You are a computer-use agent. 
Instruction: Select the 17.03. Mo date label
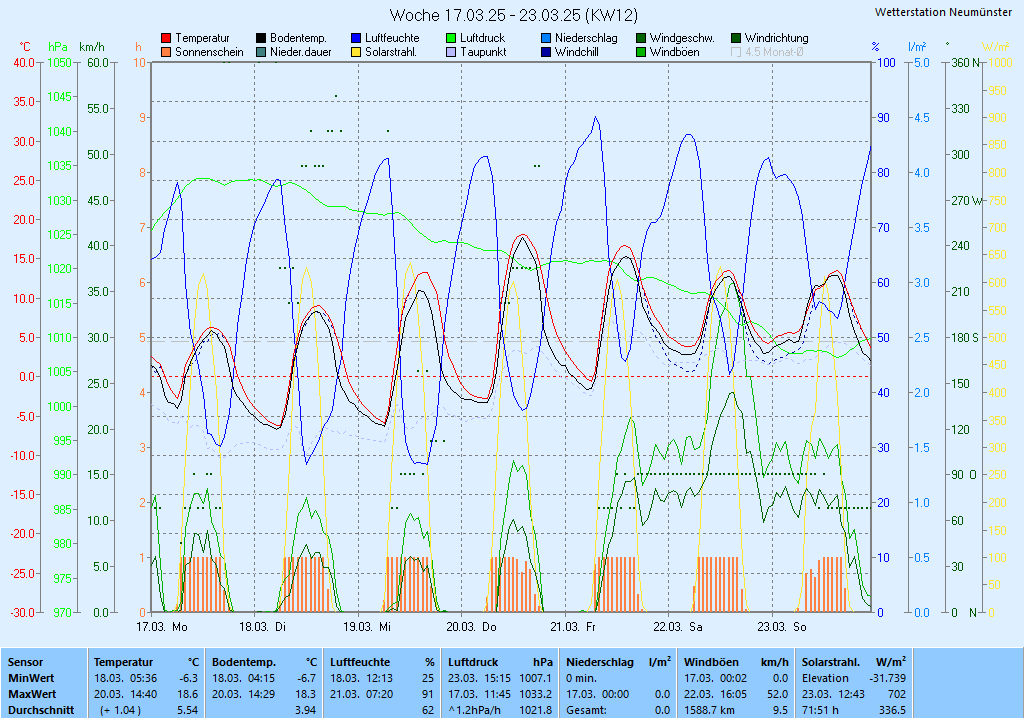tap(161, 627)
